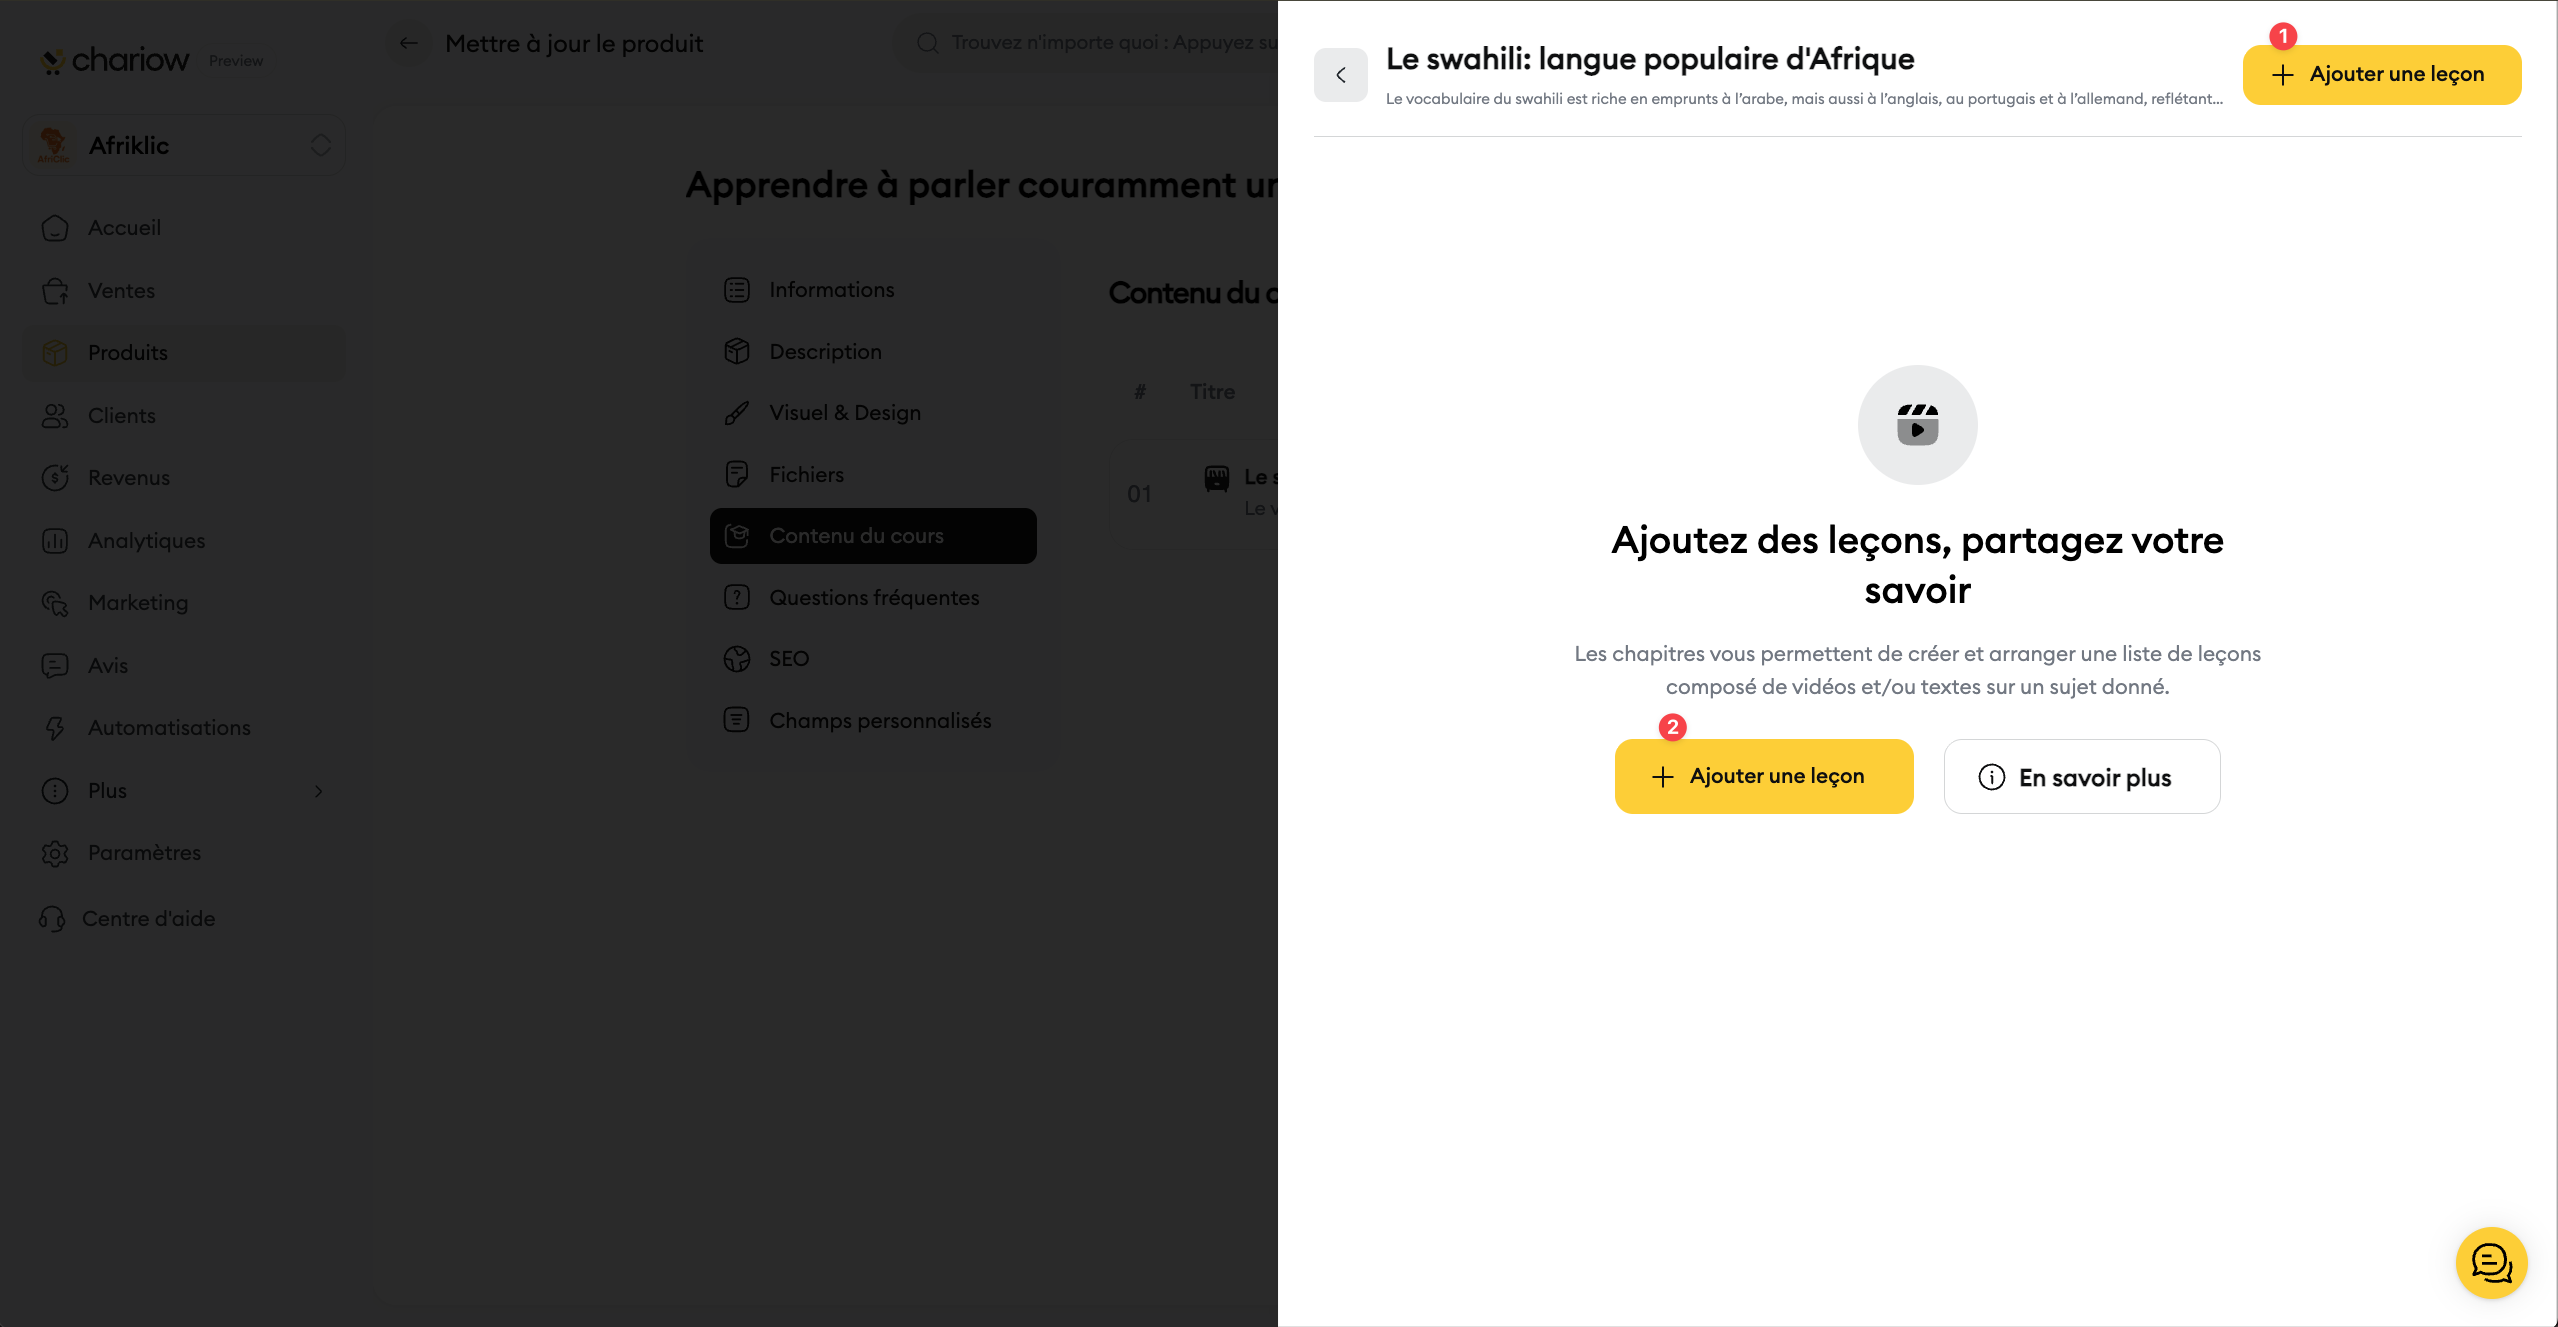The image size is (2558, 1327).
Task: Go back using the arrow beside Mettre à jour le produit
Action: tap(408, 43)
